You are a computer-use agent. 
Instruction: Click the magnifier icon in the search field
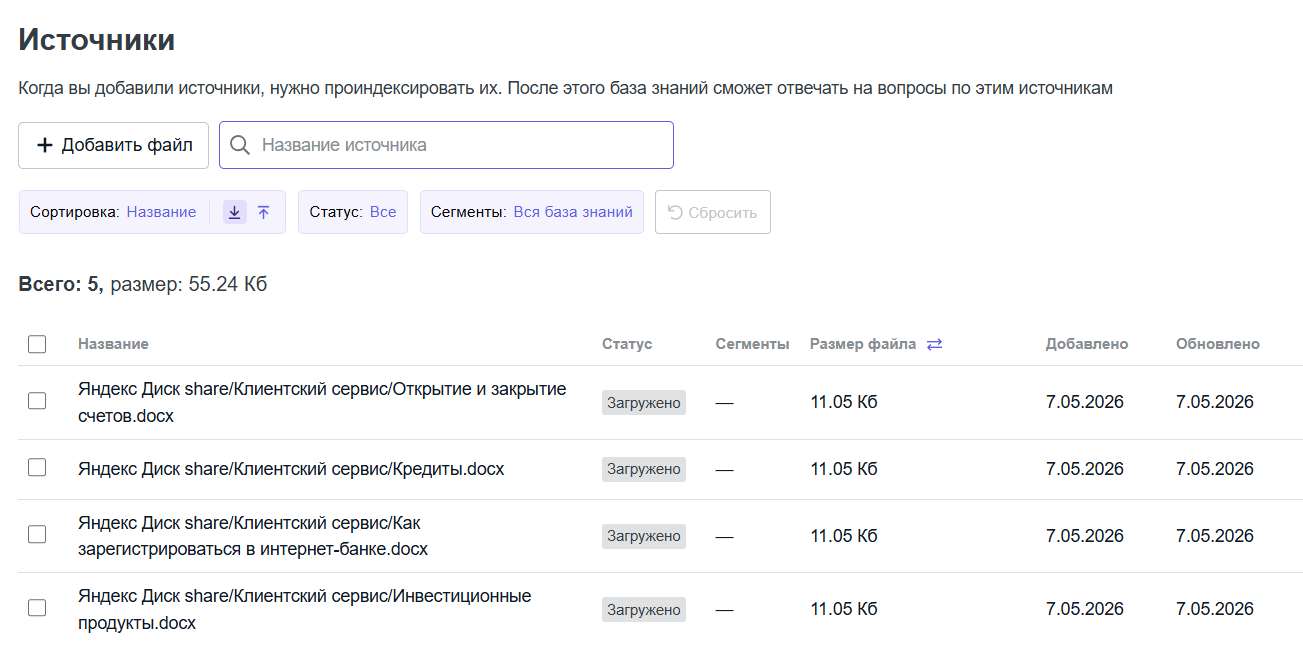240,145
